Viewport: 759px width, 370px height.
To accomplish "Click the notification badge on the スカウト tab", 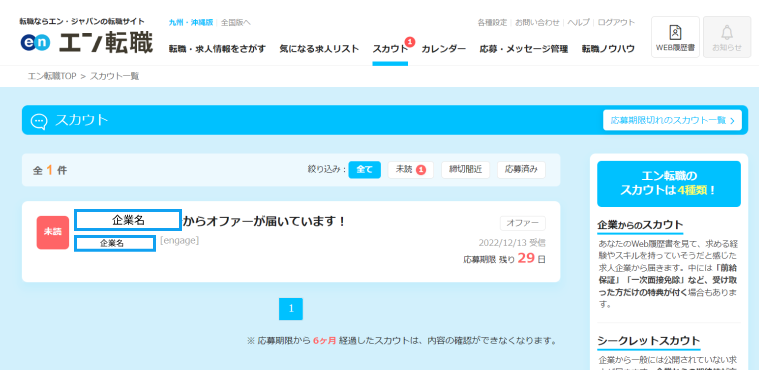I will coord(410,42).
